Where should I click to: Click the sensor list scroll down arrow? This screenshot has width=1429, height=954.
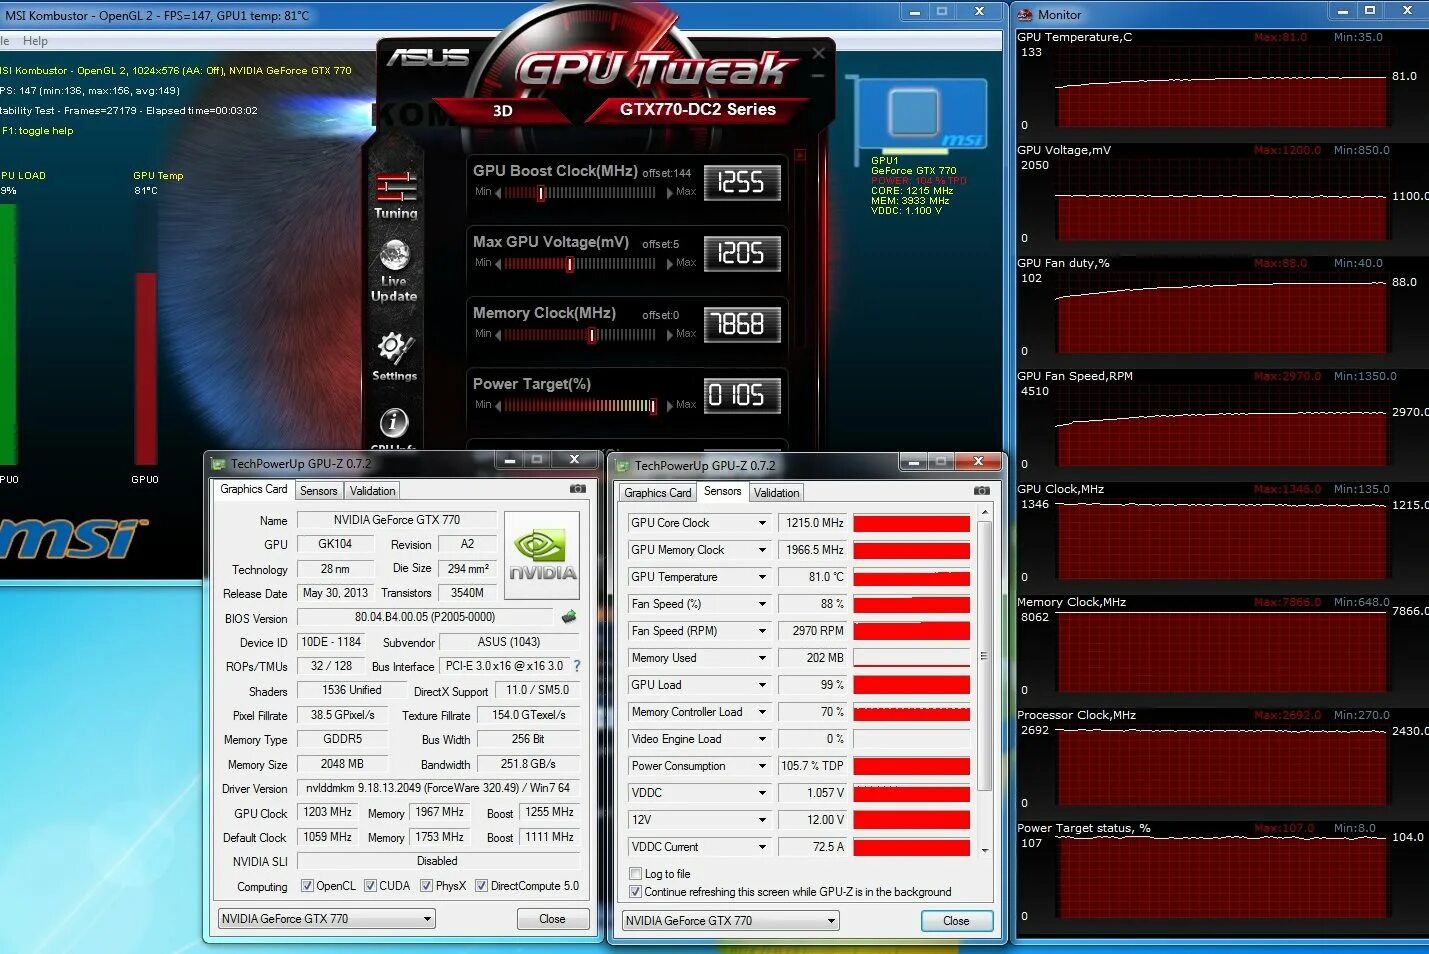[x=984, y=850]
